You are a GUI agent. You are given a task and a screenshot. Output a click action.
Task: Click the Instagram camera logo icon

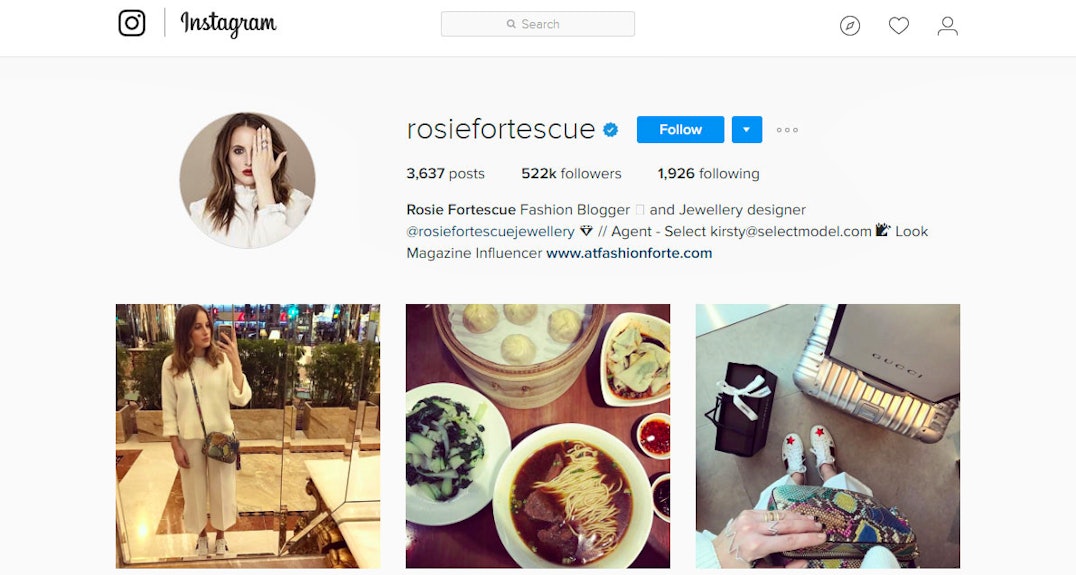(x=132, y=23)
